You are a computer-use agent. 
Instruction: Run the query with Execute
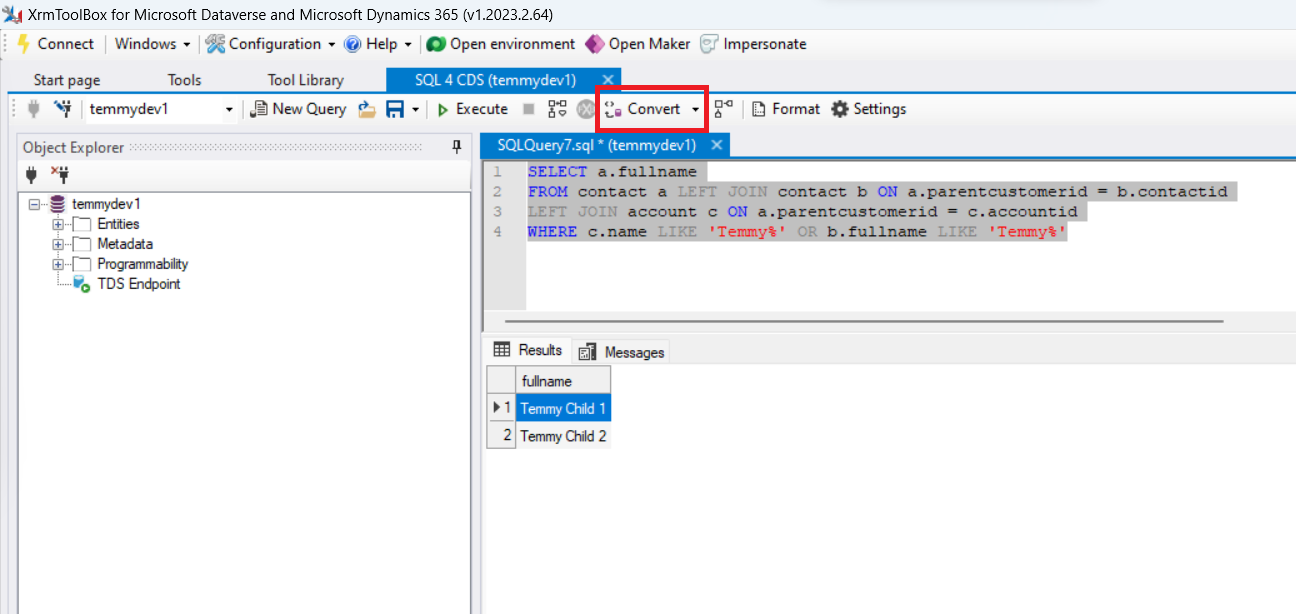[472, 109]
